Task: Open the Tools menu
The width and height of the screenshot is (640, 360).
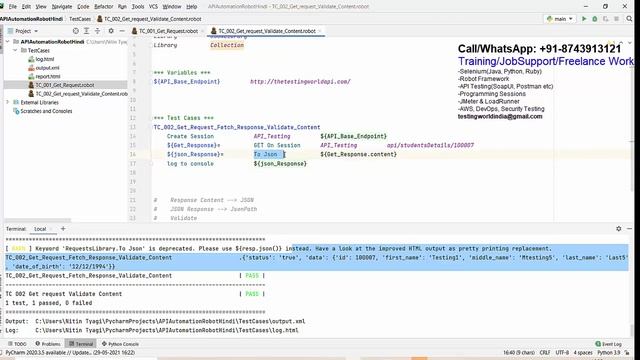Action: (x=138, y=7)
